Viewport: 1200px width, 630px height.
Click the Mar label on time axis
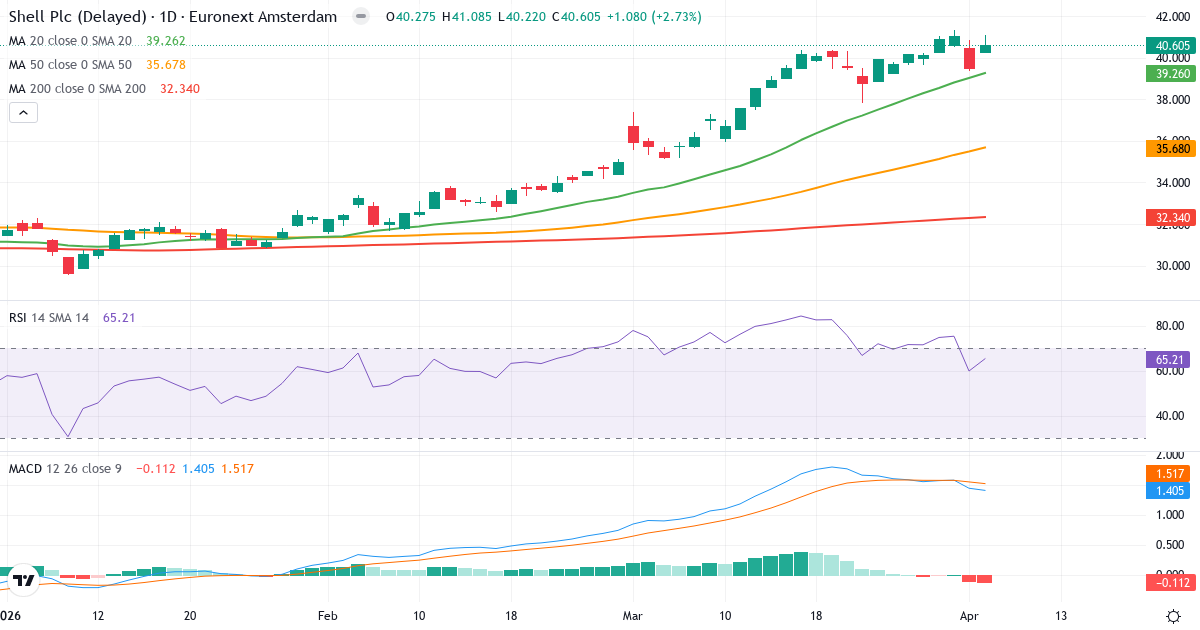pyautogui.click(x=632, y=615)
